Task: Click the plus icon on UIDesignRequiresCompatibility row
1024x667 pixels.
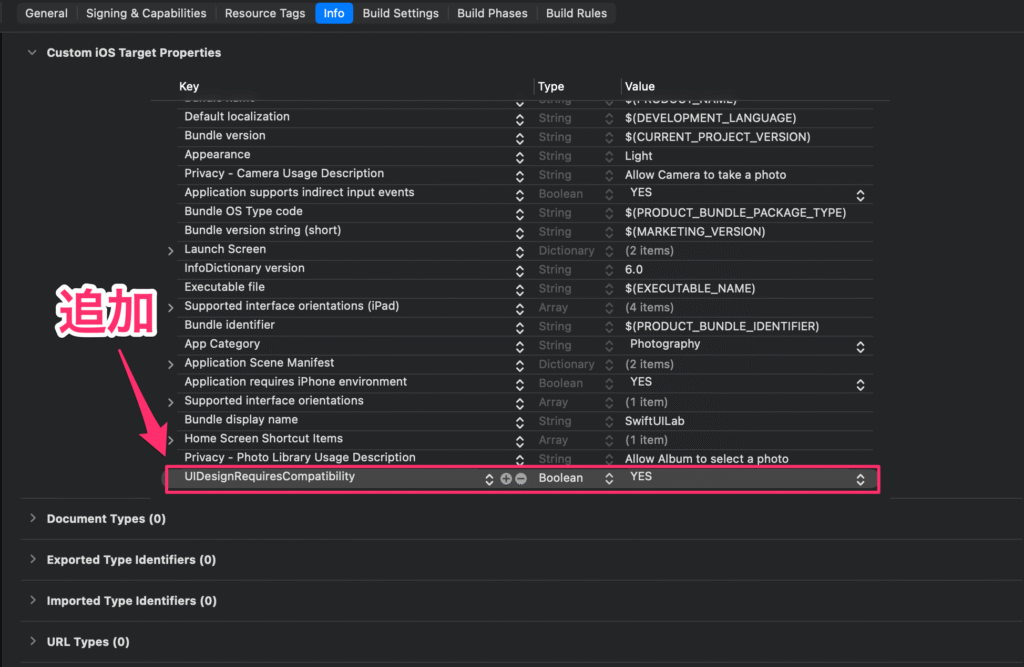Action: [506, 479]
